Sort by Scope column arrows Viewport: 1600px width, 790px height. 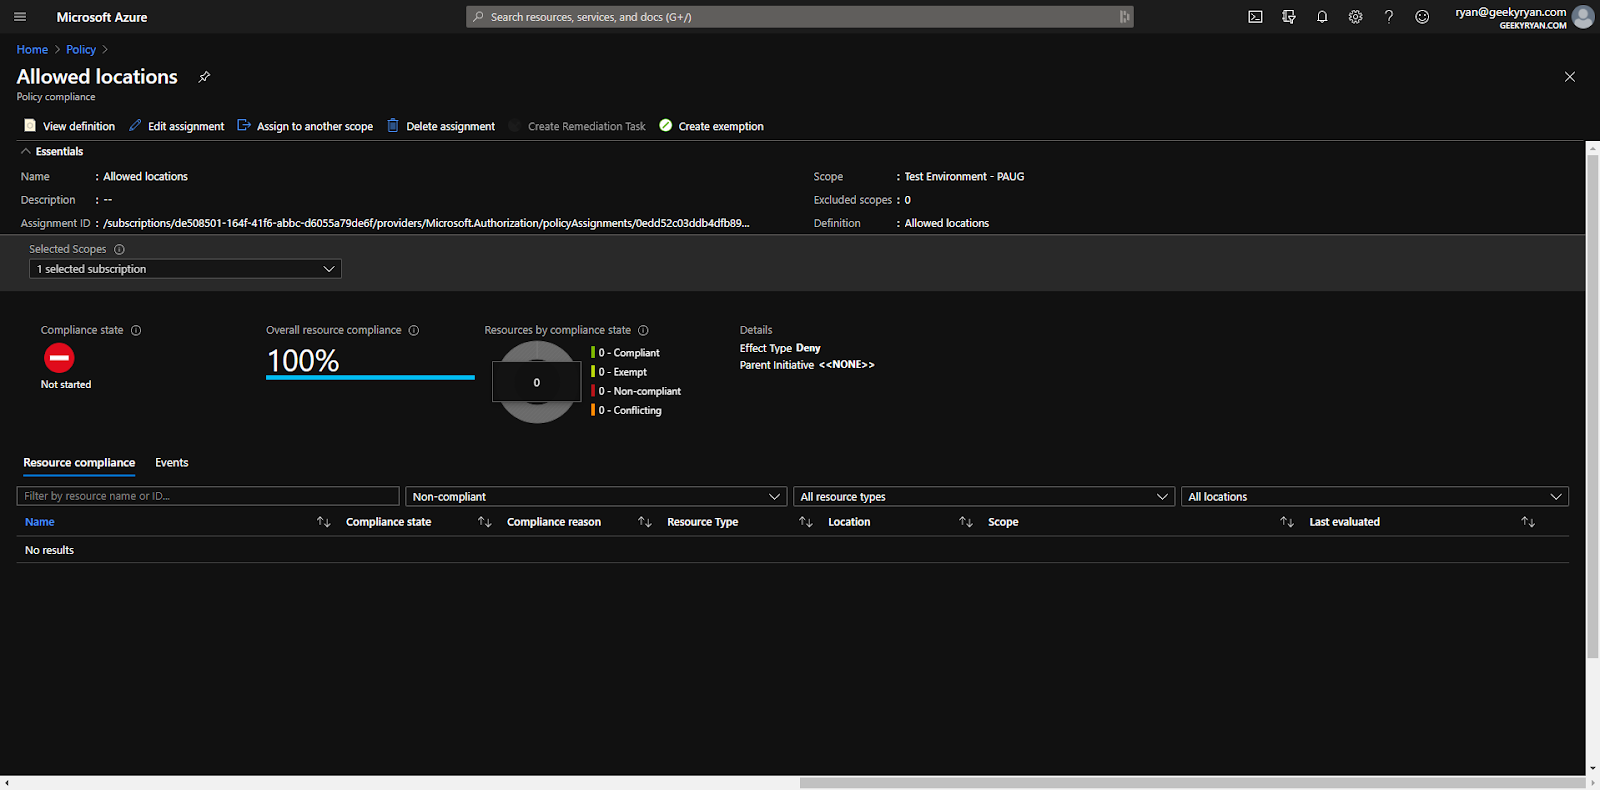(1286, 522)
